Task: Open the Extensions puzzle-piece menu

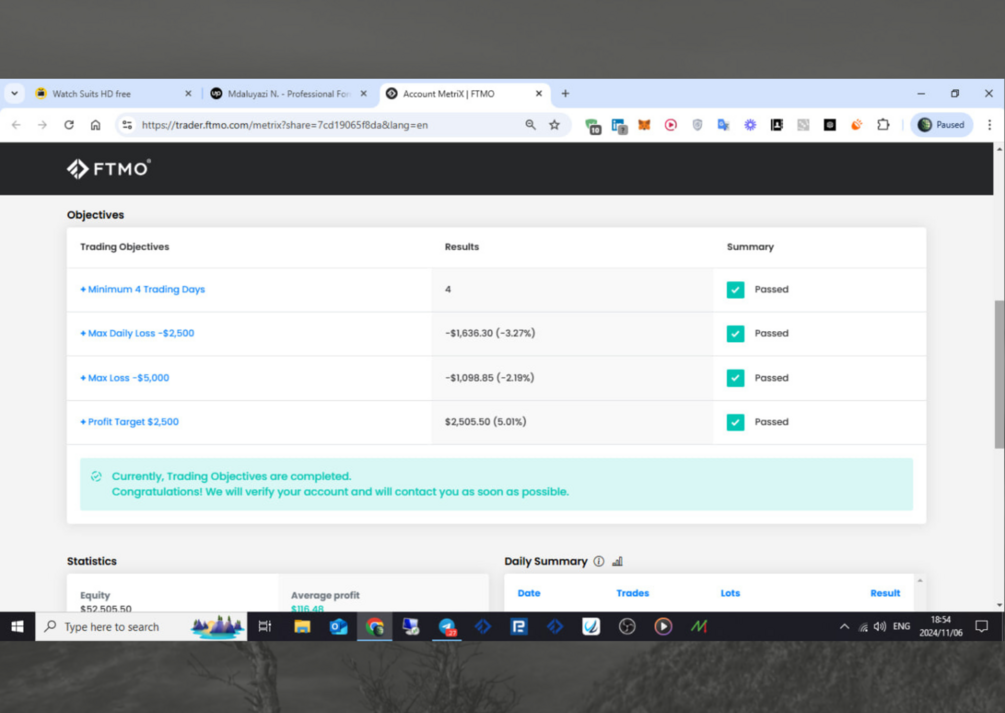Action: coord(883,125)
